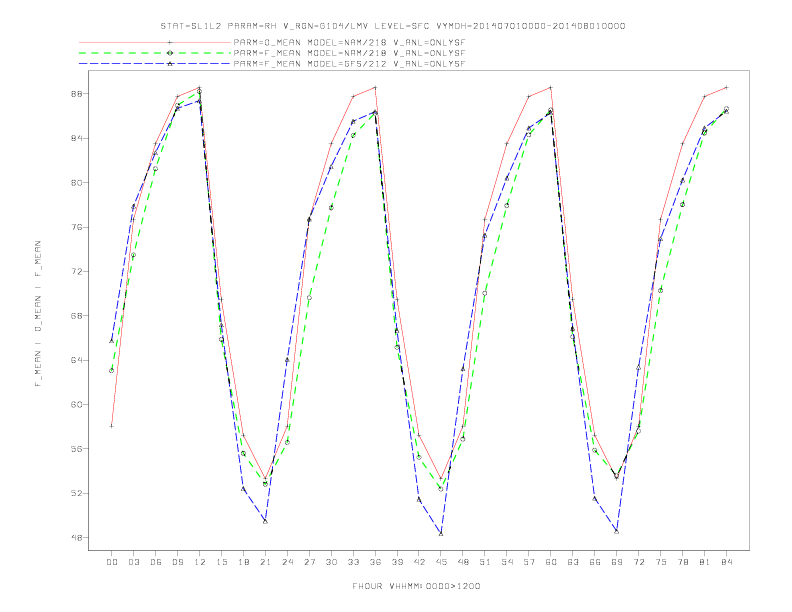
Task: Click forecast hour 81 on x-axis
Action: click(x=705, y=562)
